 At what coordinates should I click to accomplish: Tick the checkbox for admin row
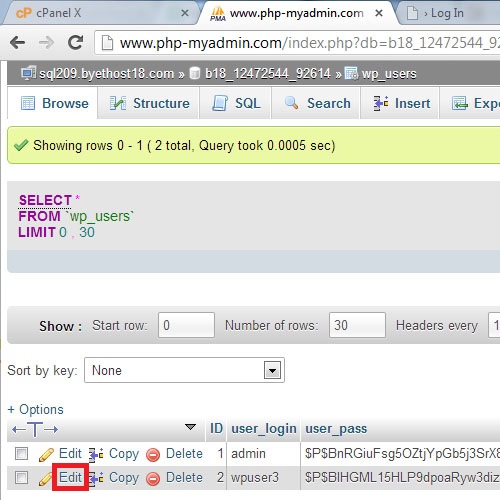click(x=22, y=454)
